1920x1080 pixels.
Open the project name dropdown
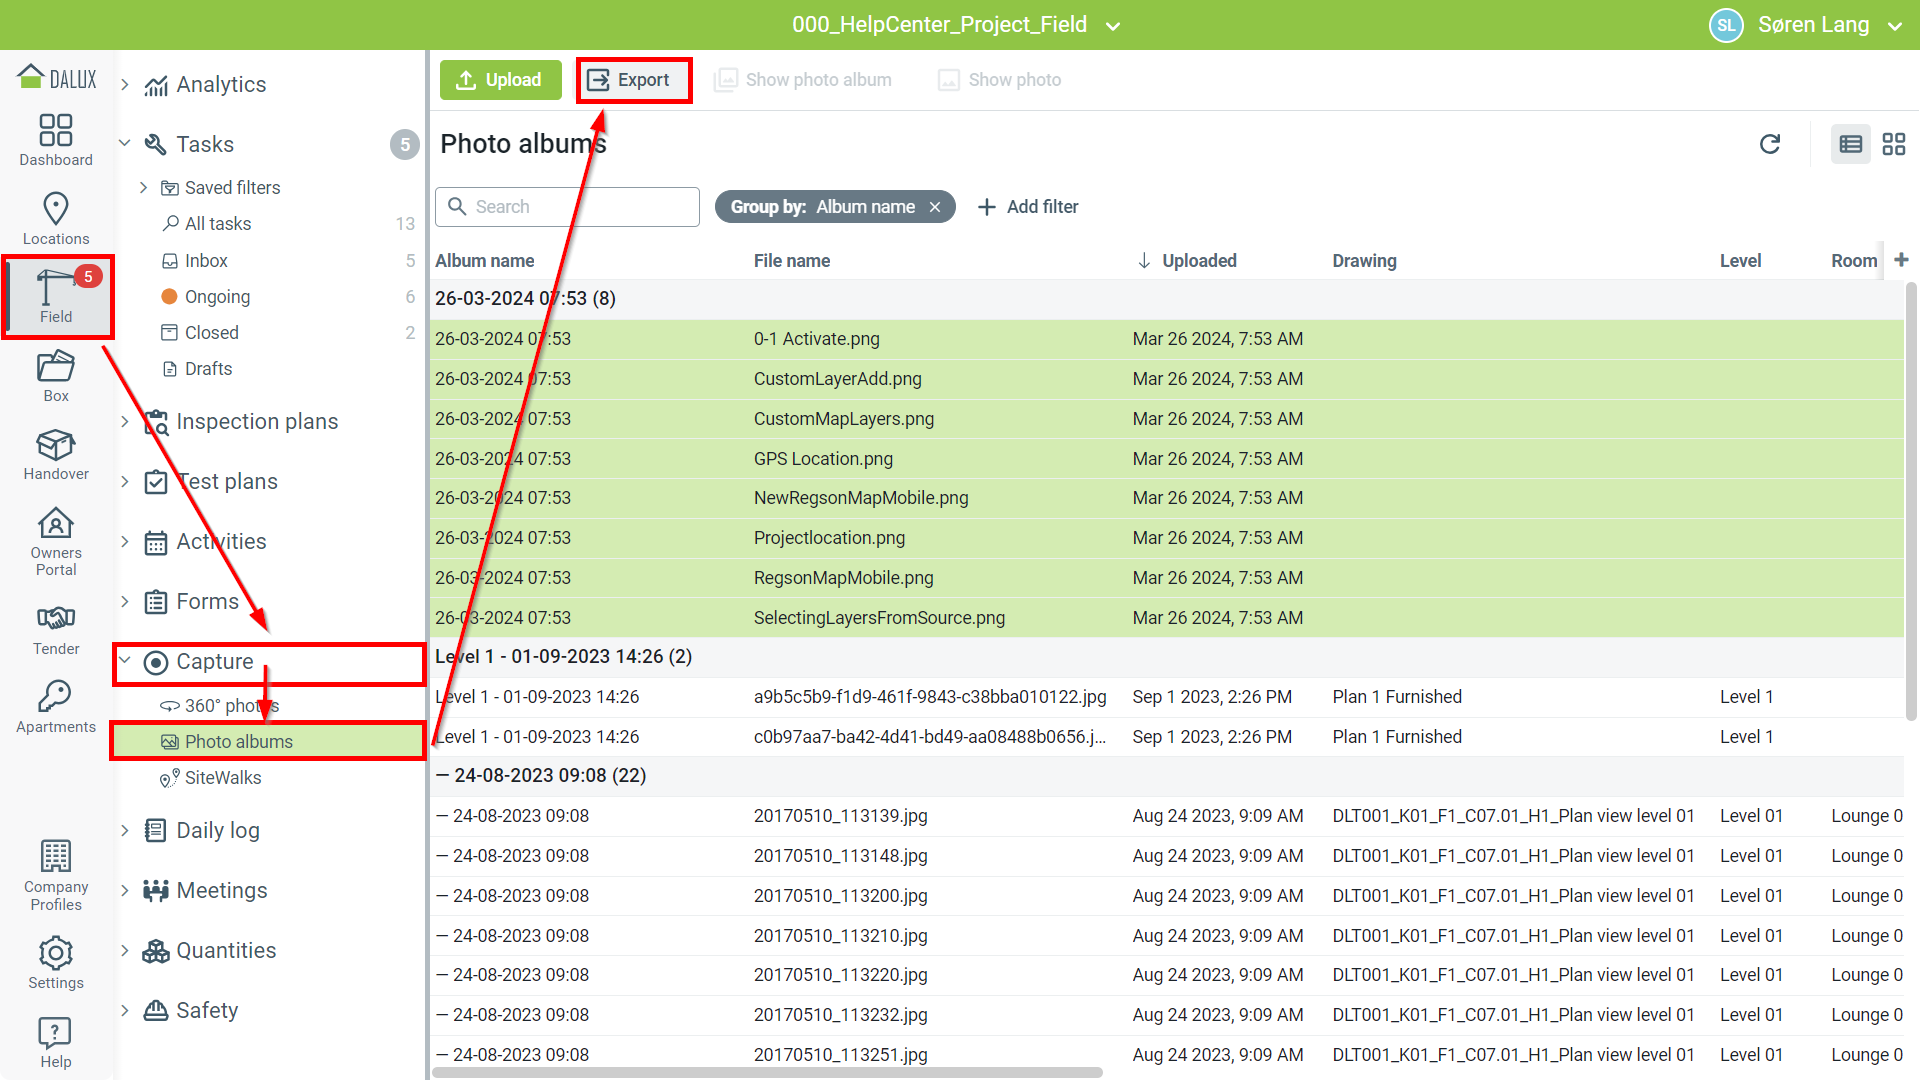[x=1113, y=26]
